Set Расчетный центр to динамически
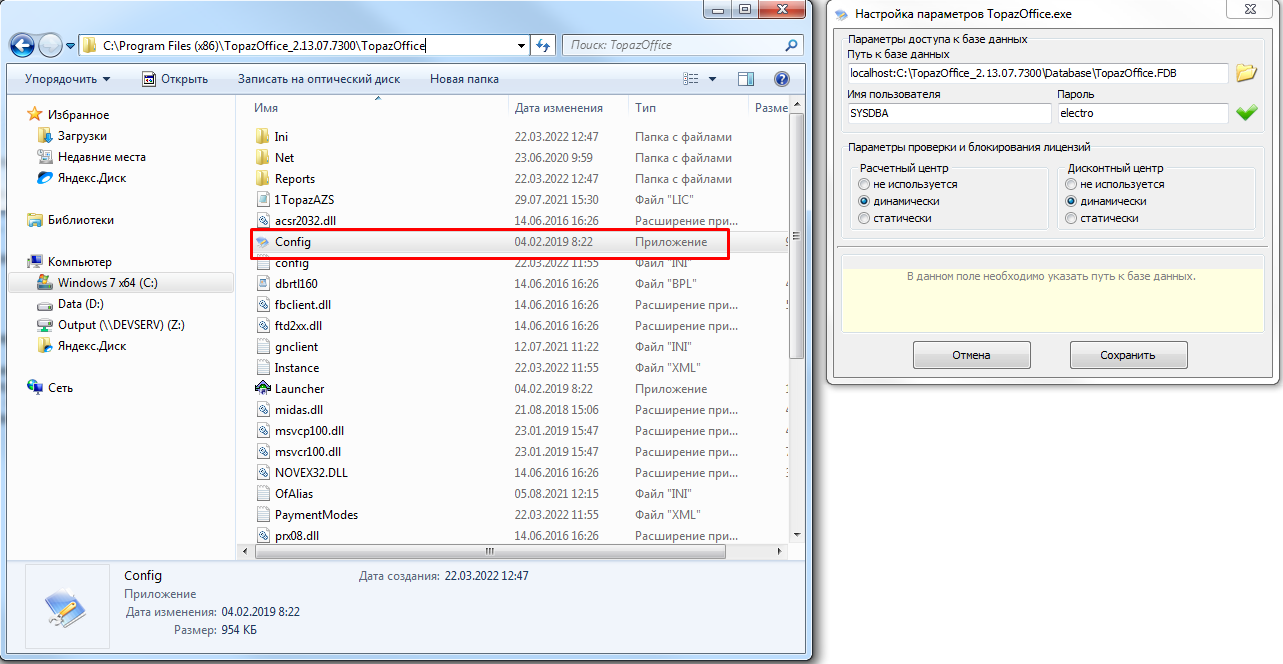The height and width of the screenshot is (664, 1283). pyautogui.click(x=864, y=201)
